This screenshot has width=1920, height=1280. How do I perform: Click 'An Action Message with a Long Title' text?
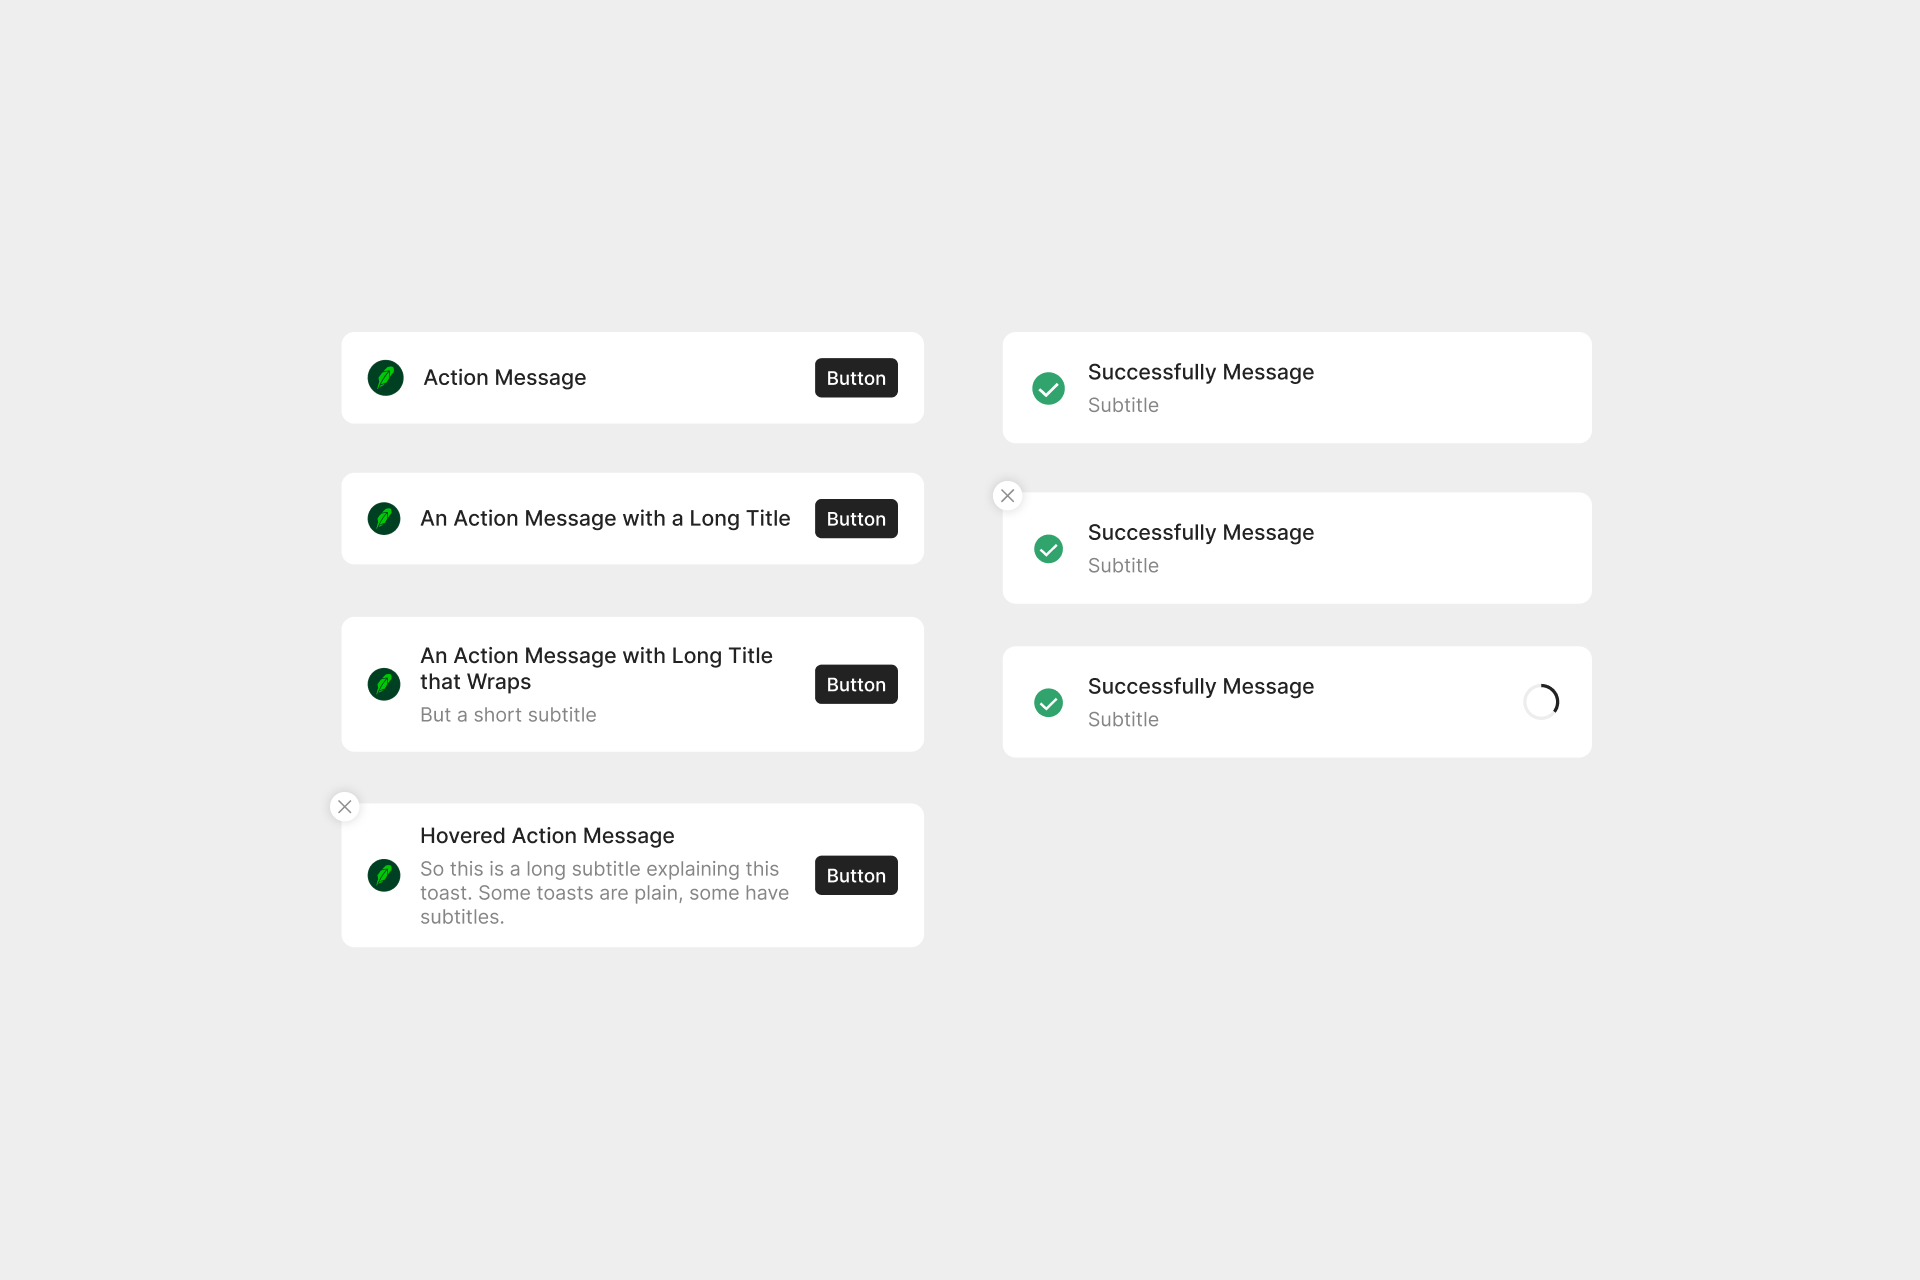(x=605, y=518)
